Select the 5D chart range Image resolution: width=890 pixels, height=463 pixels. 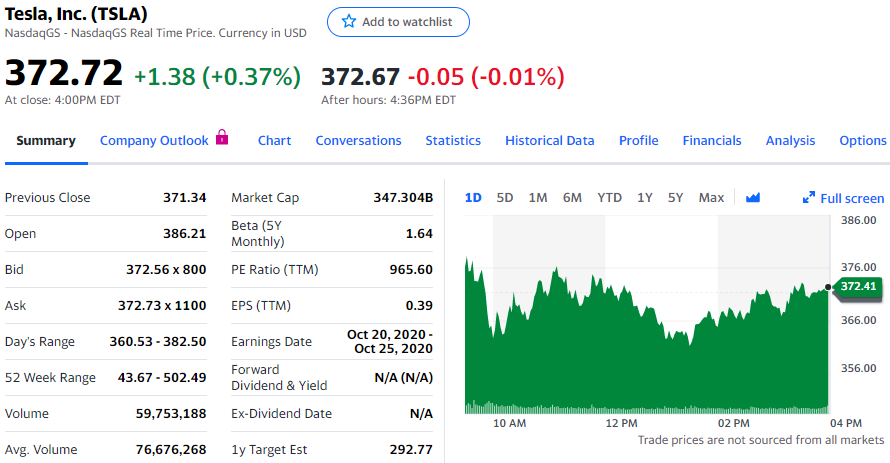pyautogui.click(x=505, y=198)
